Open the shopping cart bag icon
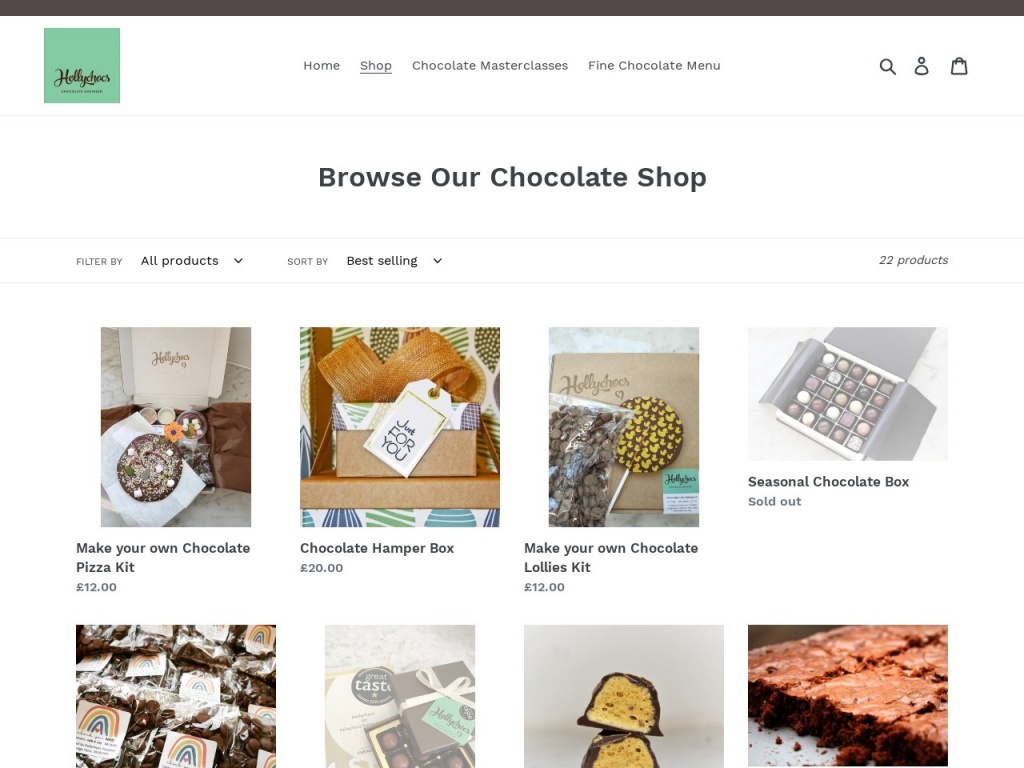This screenshot has width=1024, height=768. coord(959,66)
